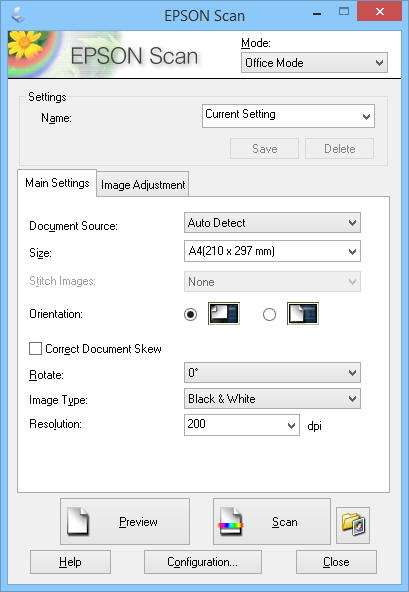This screenshot has height=592, width=409.
Task: Open Help
Action: coord(70,562)
